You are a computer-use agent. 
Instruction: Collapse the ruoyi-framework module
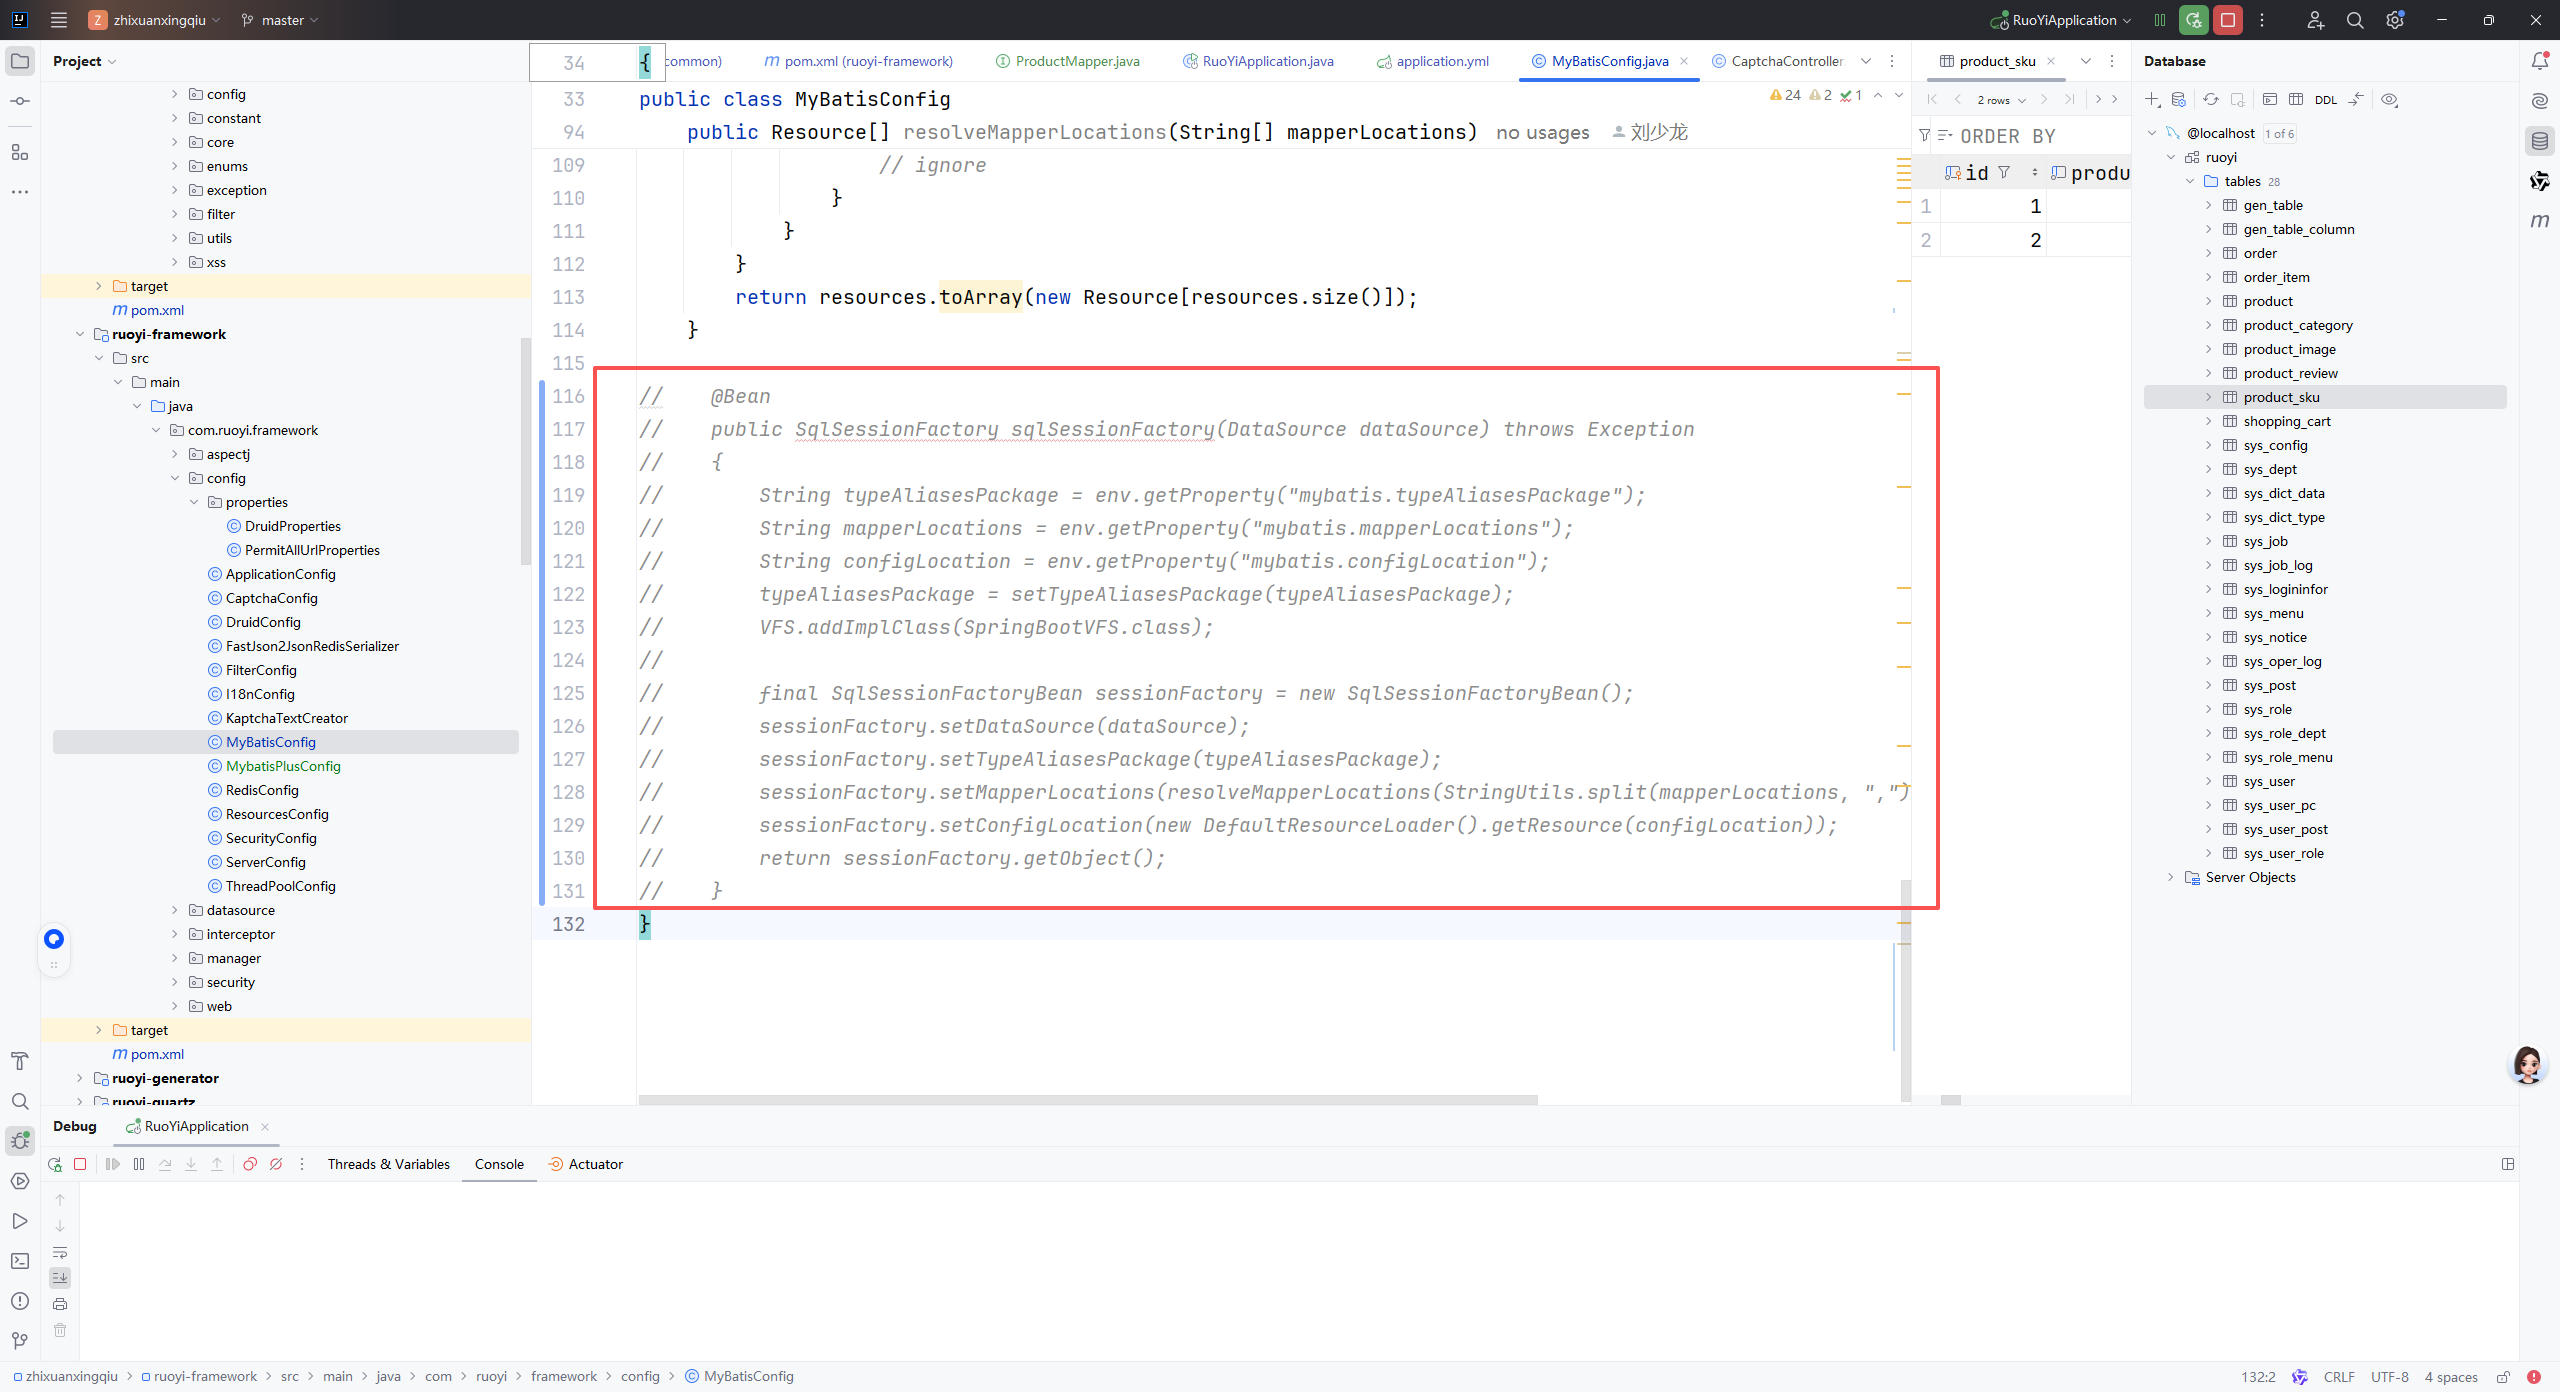tap(80, 334)
